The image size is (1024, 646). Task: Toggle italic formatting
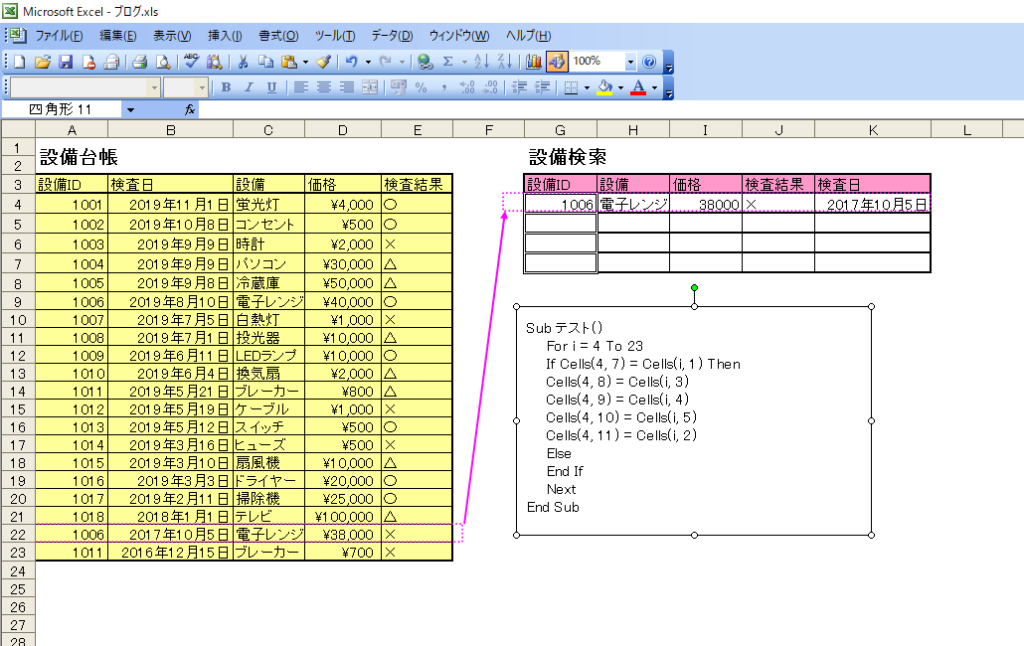pyautogui.click(x=249, y=87)
